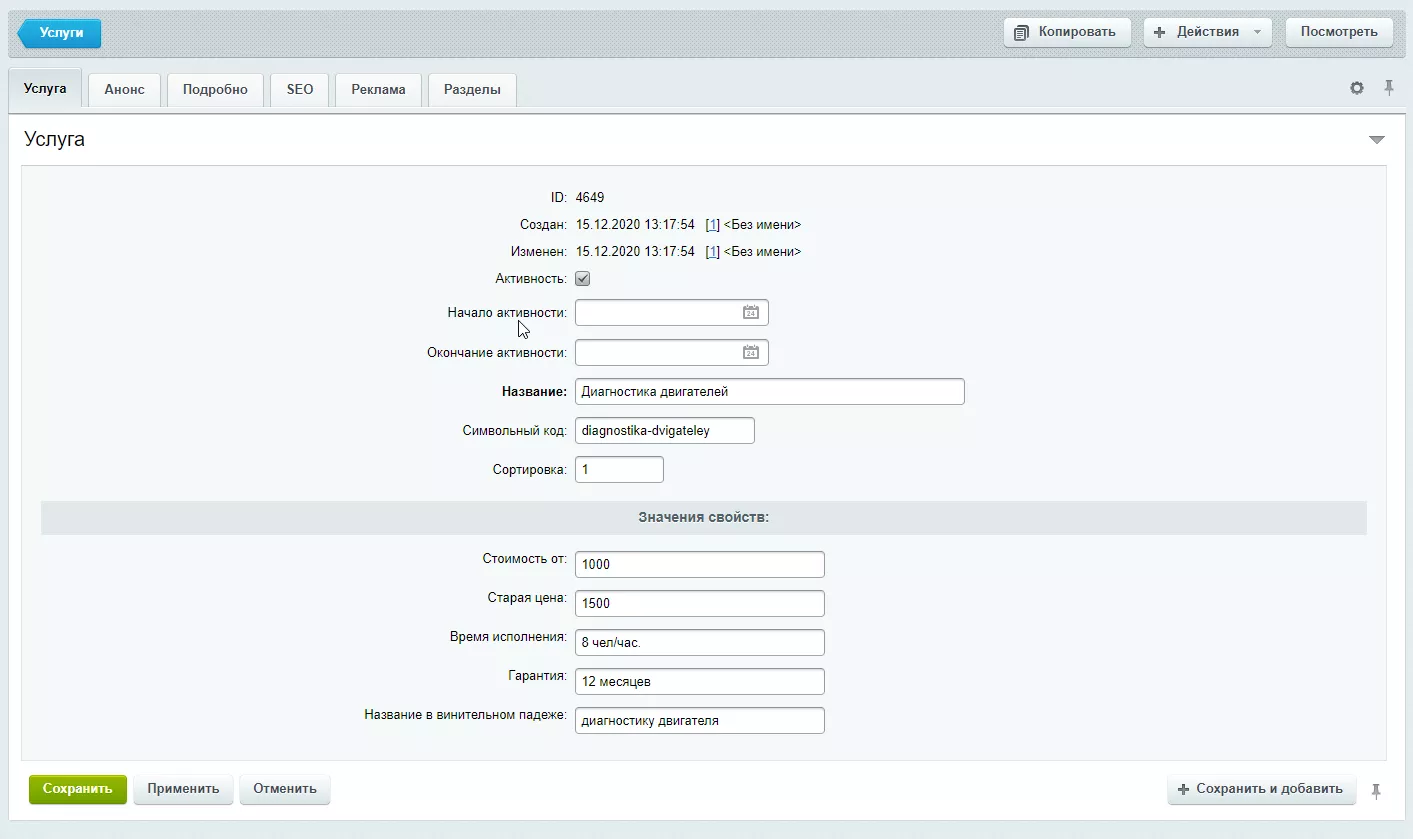Click the Посмотреть button
The width and height of the screenshot is (1413, 839).
(x=1339, y=32)
